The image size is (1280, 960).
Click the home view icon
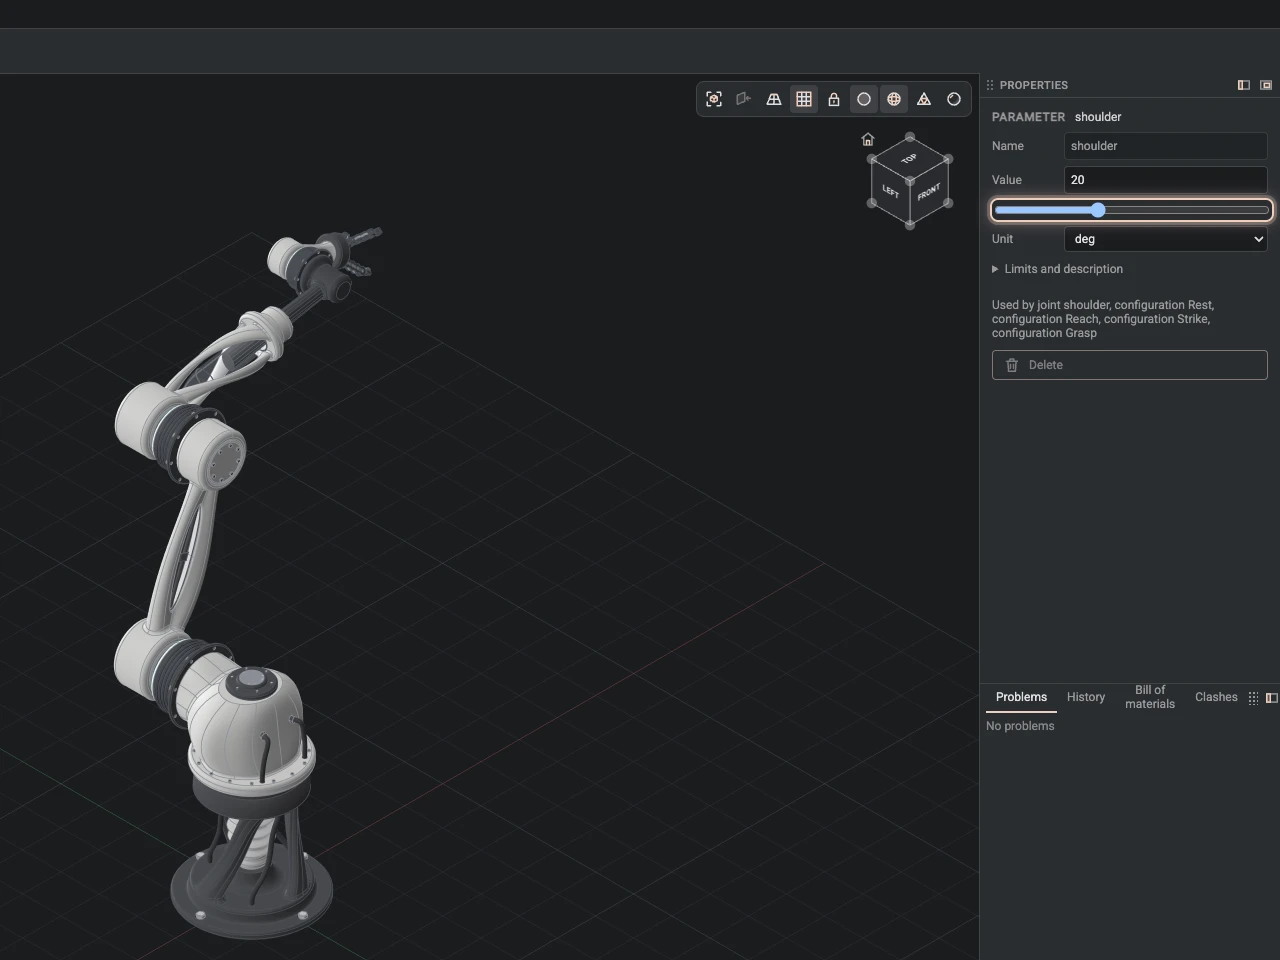tap(868, 139)
